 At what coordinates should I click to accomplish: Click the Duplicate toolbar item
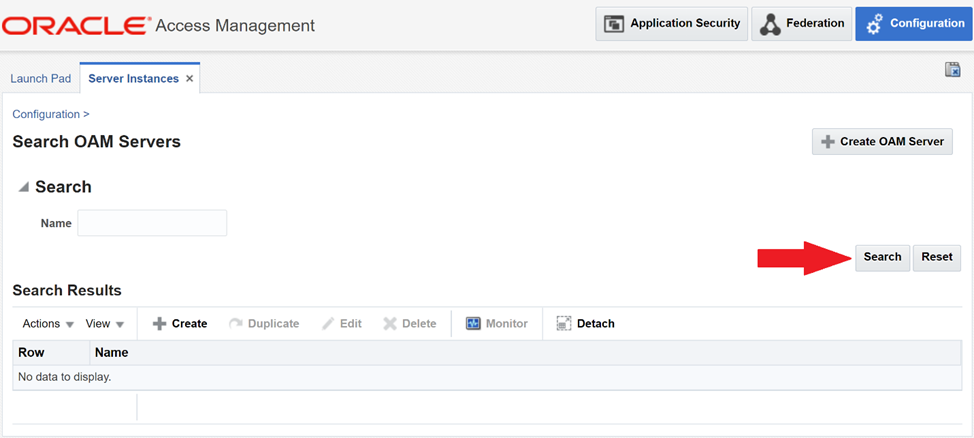[x=264, y=324]
